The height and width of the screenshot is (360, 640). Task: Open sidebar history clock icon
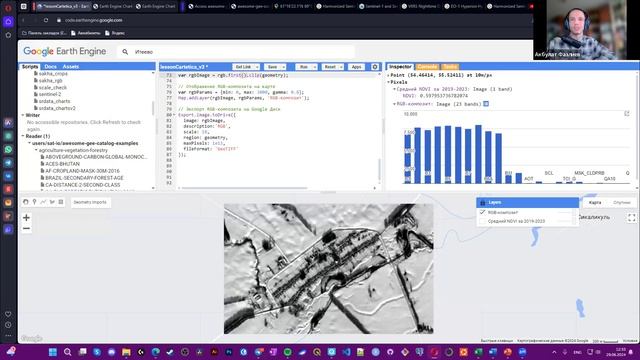coord(8,325)
